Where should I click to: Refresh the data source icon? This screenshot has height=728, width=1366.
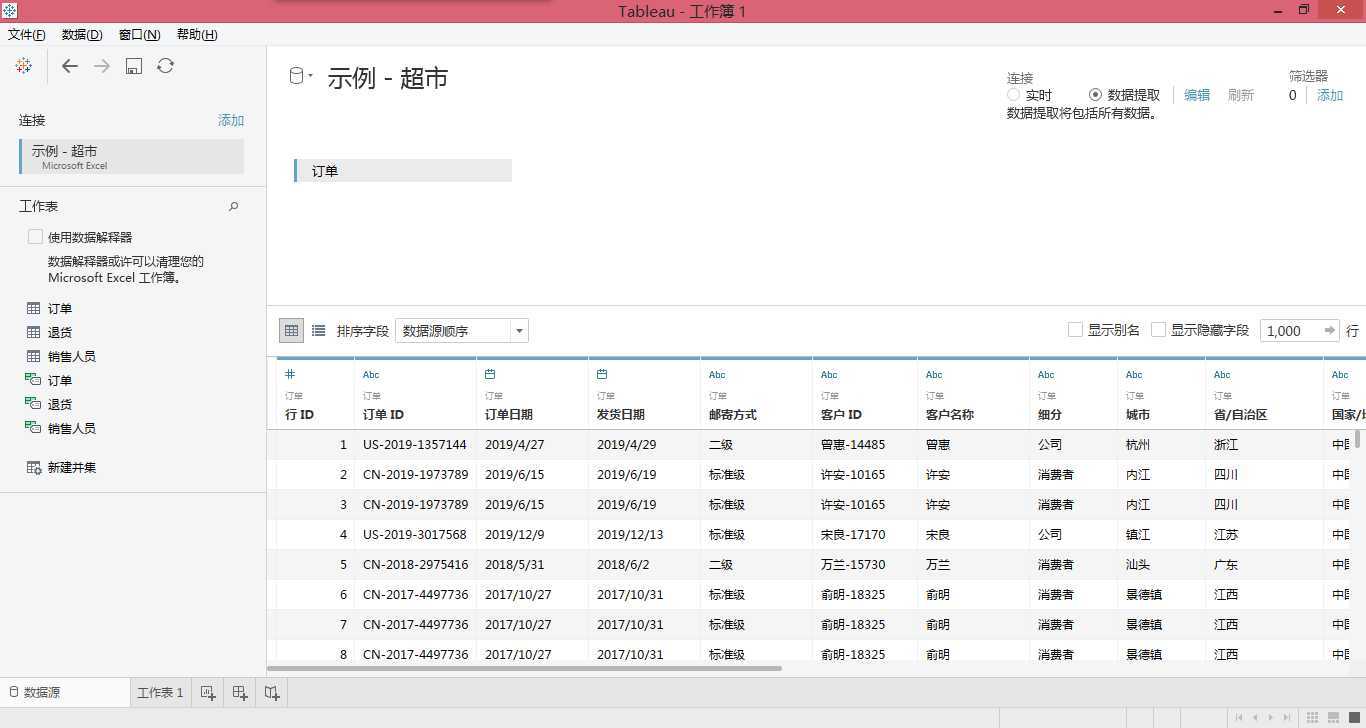166,66
